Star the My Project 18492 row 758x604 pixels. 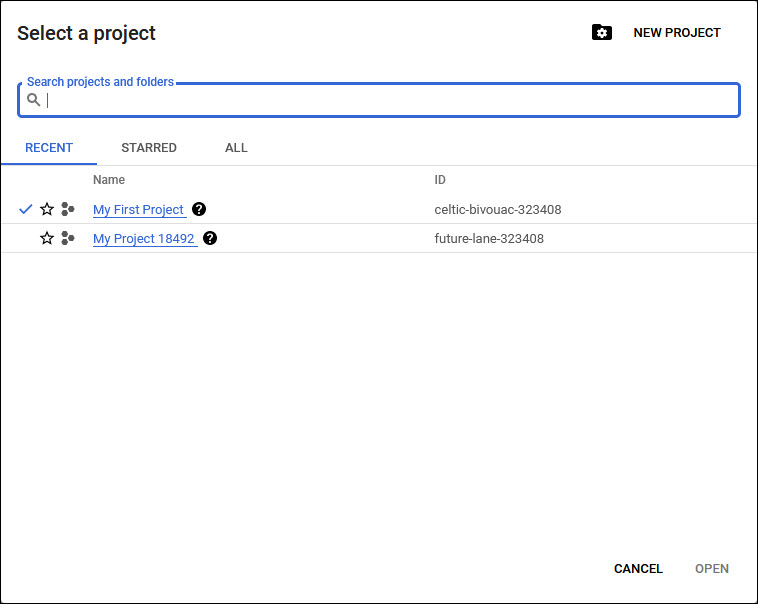tap(47, 239)
